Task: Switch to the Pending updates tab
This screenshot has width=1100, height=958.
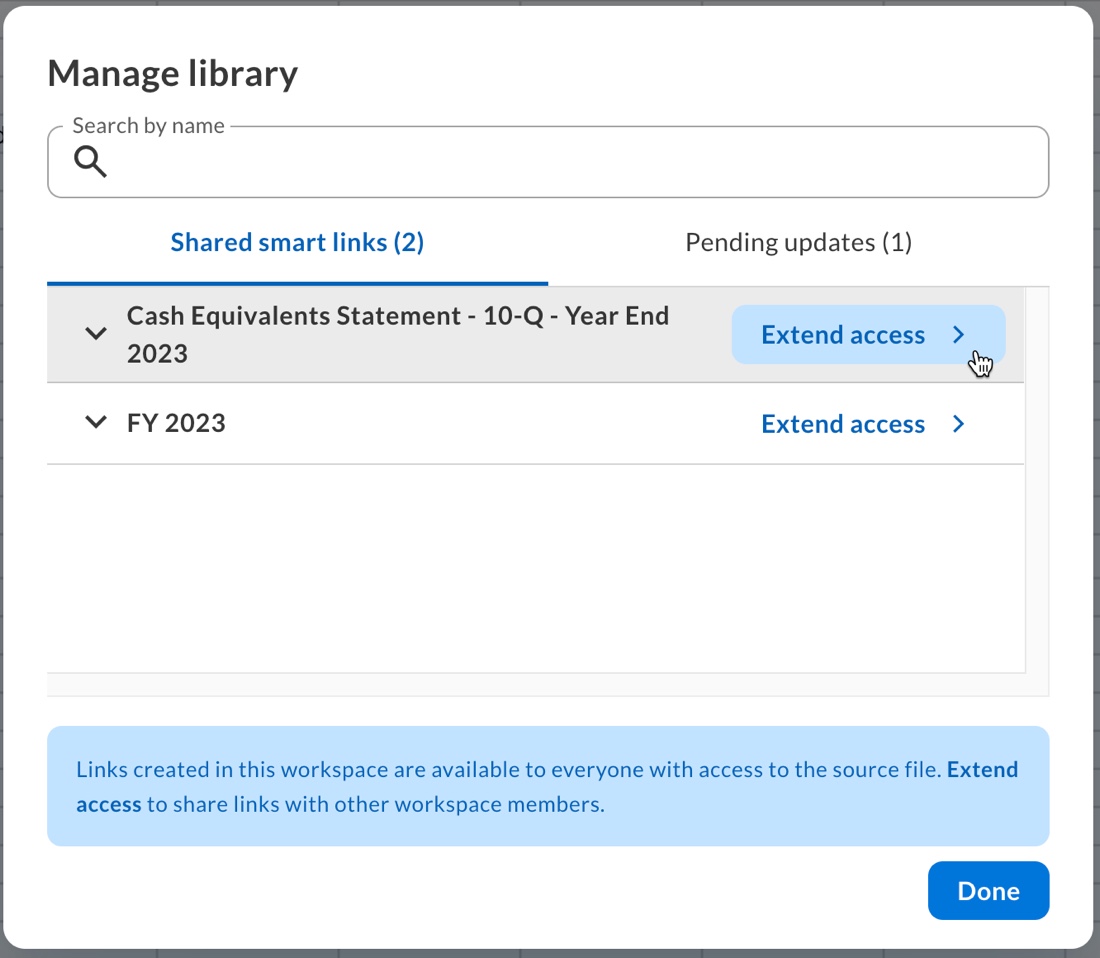Action: click(797, 242)
